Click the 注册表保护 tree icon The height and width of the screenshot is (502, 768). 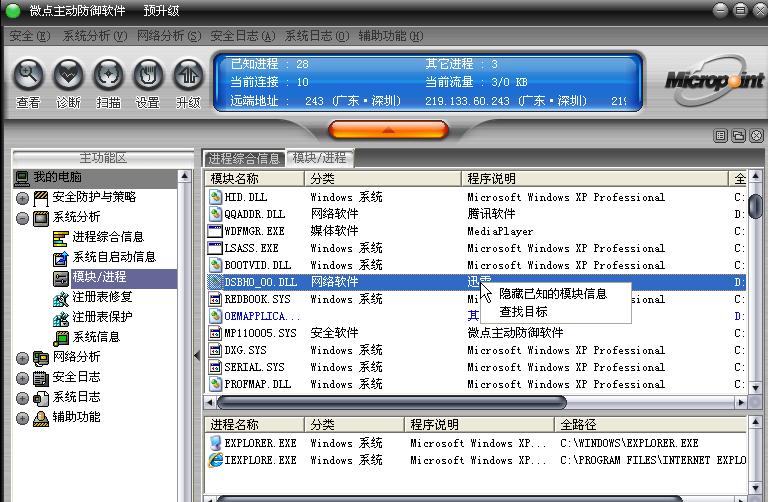(61, 319)
